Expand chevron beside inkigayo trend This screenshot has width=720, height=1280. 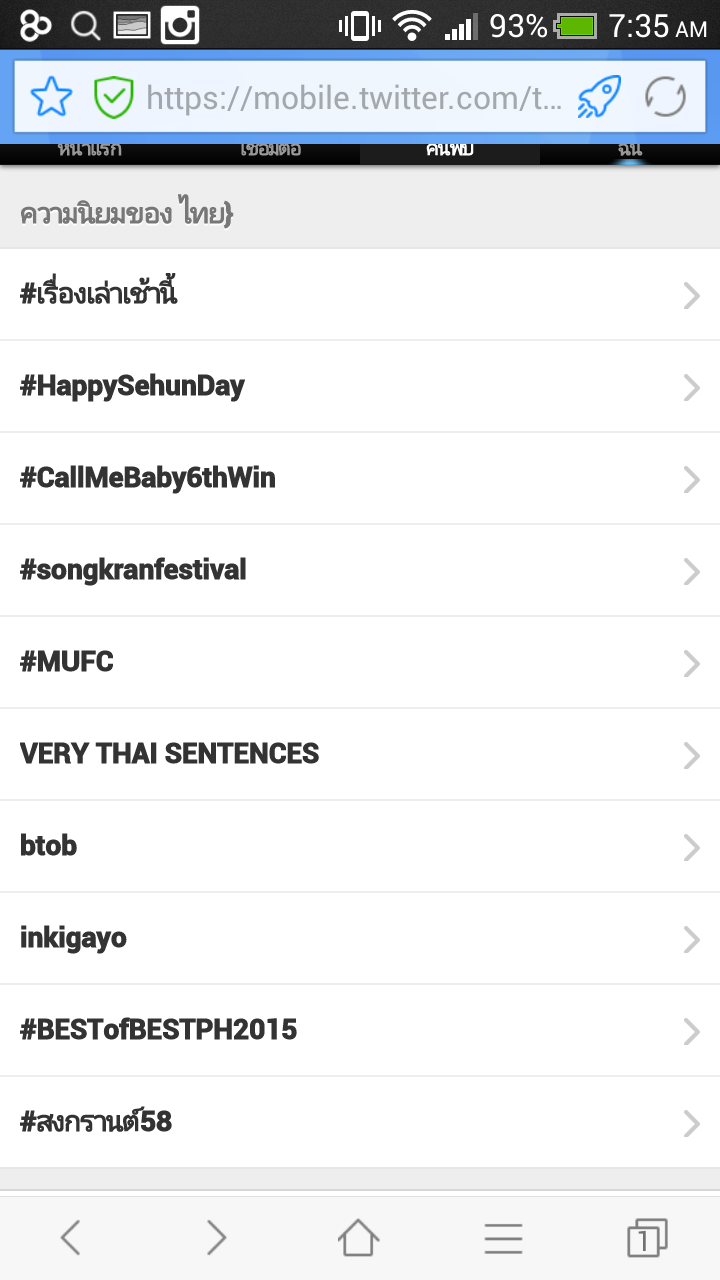(x=691, y=939)
